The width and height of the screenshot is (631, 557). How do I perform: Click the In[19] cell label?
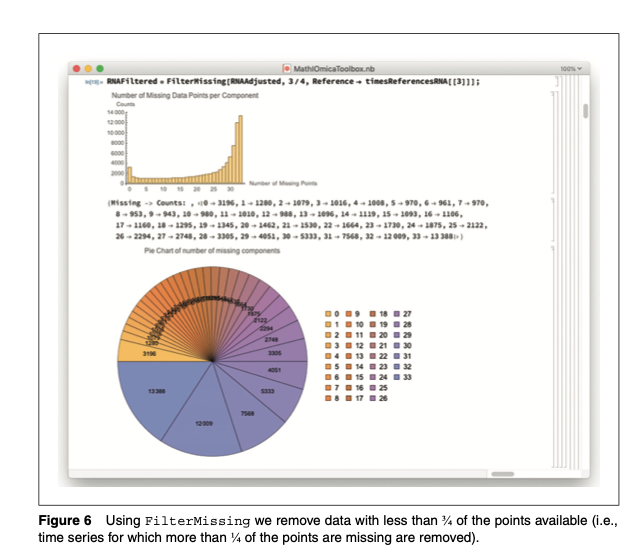tap(94, 82)
